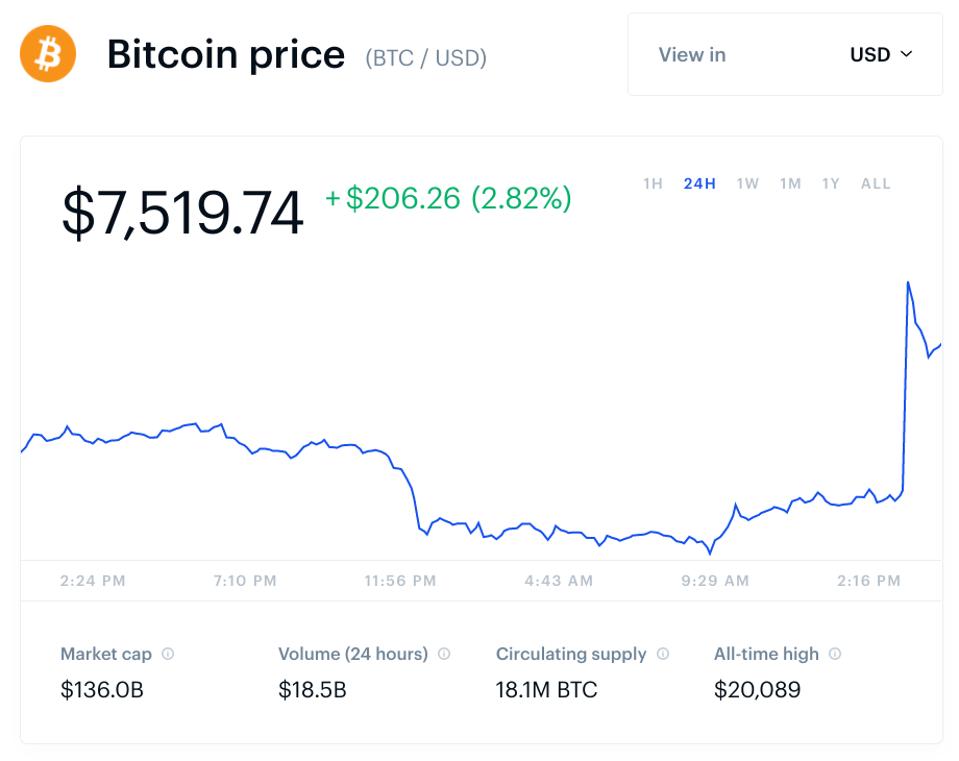This screenshot has height=761, width=959.
Task: Select the 1H time range
Action: click(652, 184)
